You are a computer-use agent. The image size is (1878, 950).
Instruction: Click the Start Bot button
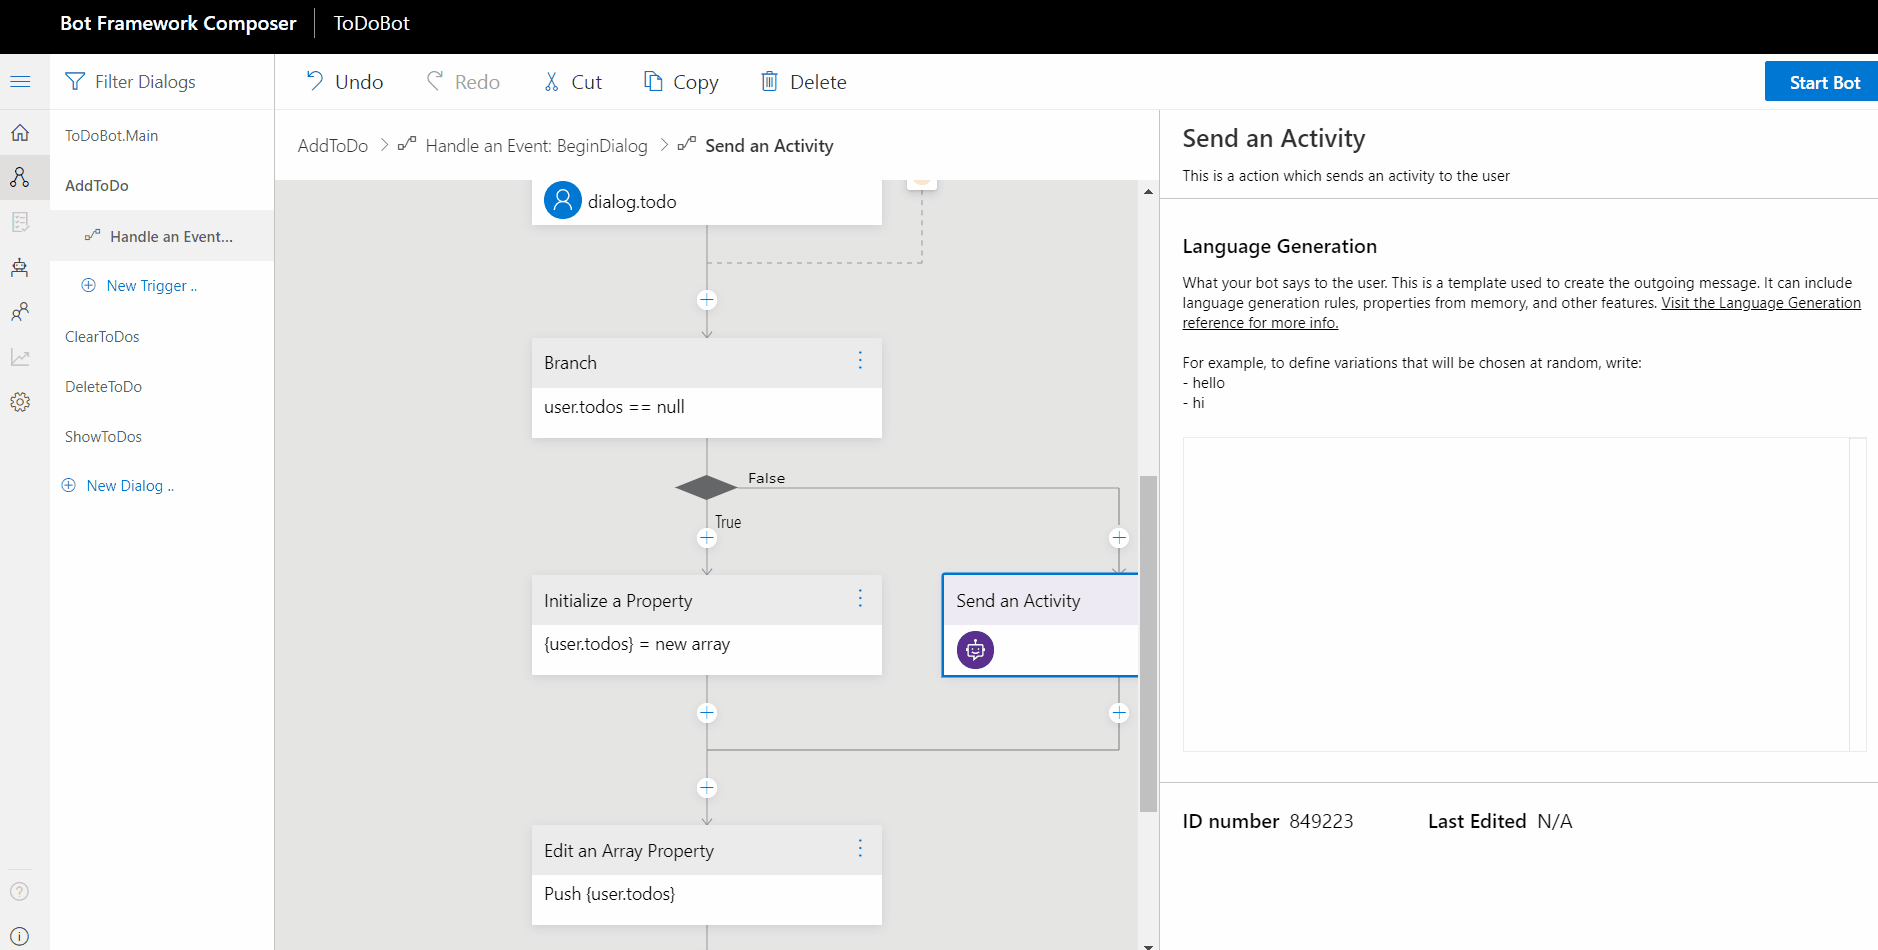click(1823, 82)
